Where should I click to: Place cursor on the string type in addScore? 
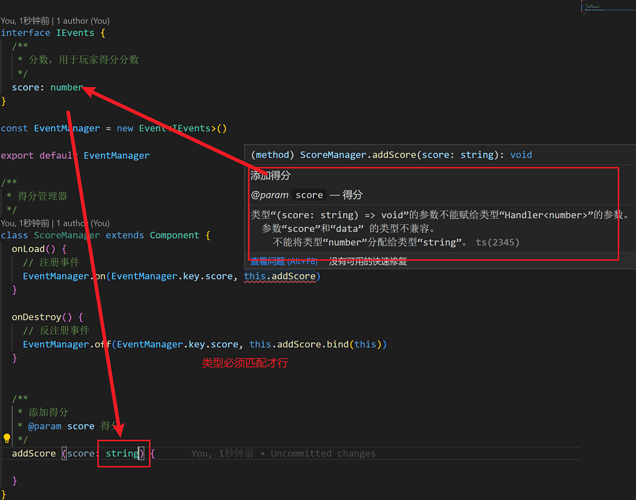(122, 453)
